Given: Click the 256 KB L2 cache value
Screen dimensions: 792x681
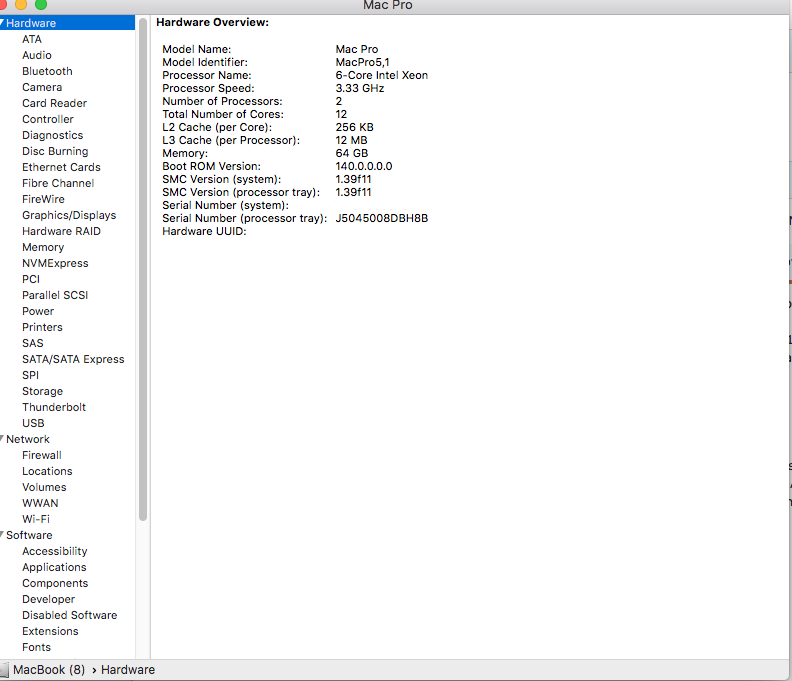Looking at the screenshot, I should point(355,127).
